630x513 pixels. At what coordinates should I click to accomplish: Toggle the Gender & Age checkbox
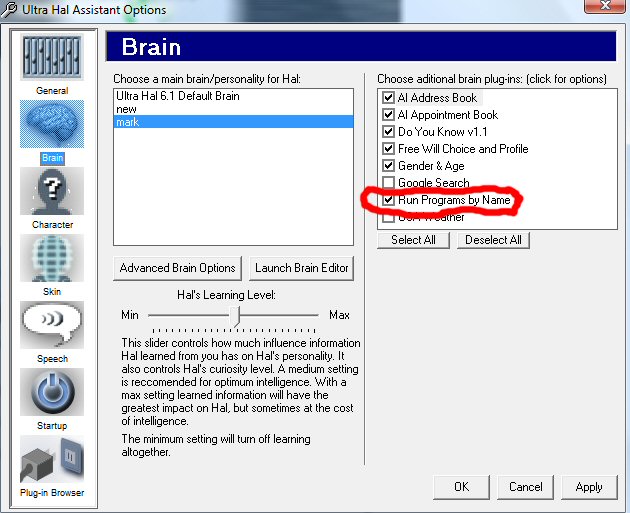pyautogui.click(x=388, y=166)
